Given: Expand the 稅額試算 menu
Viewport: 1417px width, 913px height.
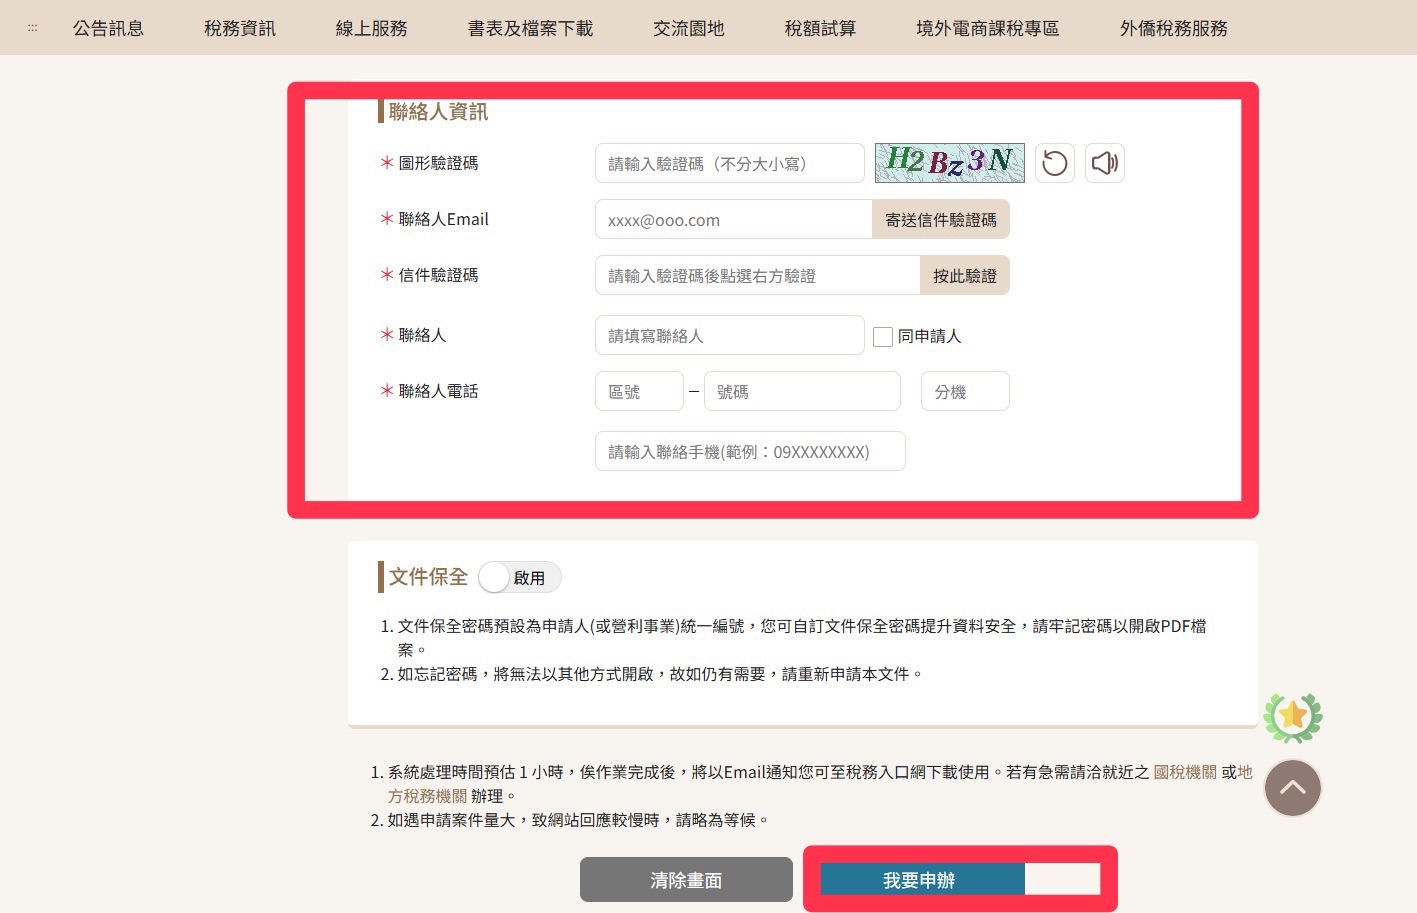Looking at the screenshot, I should [x=820, y=28].
